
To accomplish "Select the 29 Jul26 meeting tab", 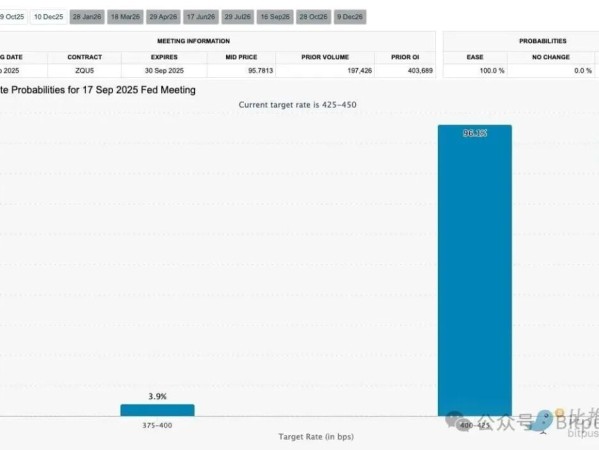I will tap(238, 17).
